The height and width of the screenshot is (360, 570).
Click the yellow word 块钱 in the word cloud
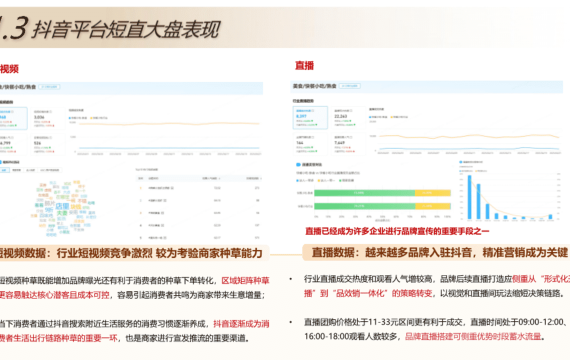coord(75,207)
